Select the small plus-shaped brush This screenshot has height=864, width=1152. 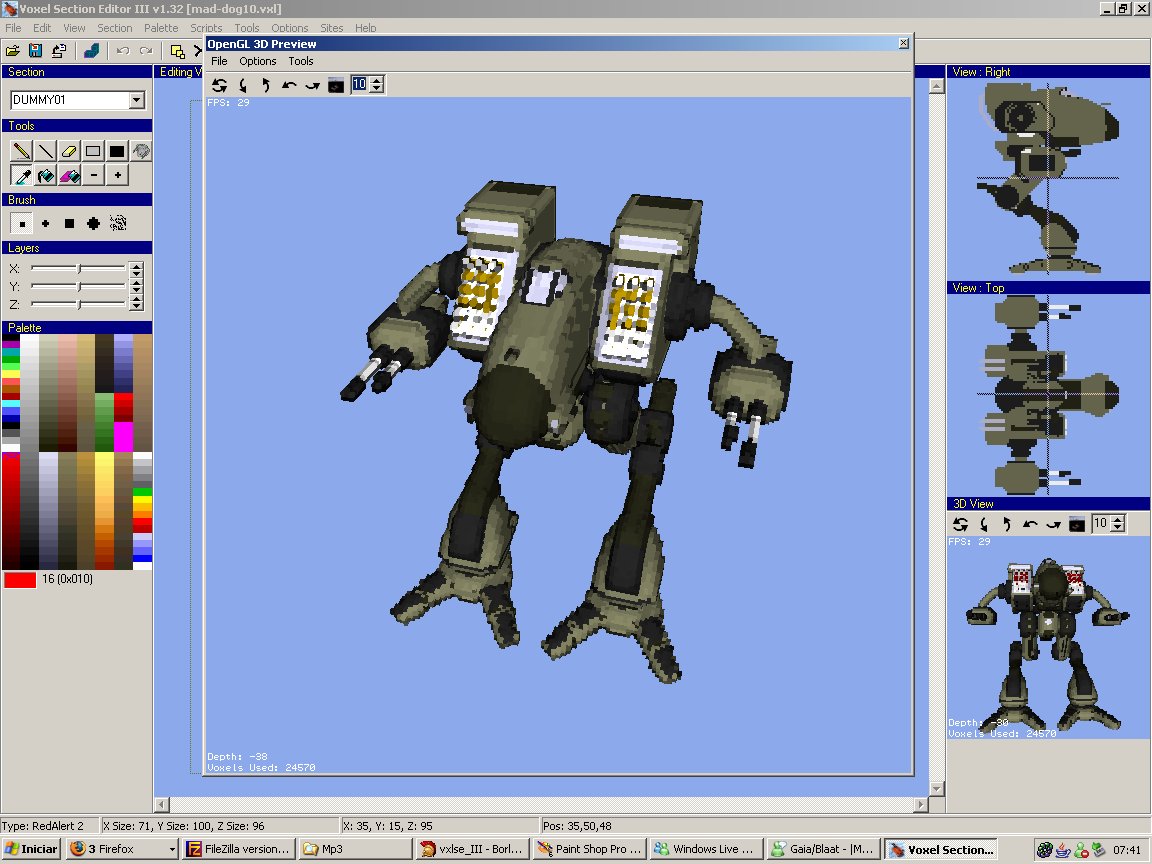pos(46,223)
